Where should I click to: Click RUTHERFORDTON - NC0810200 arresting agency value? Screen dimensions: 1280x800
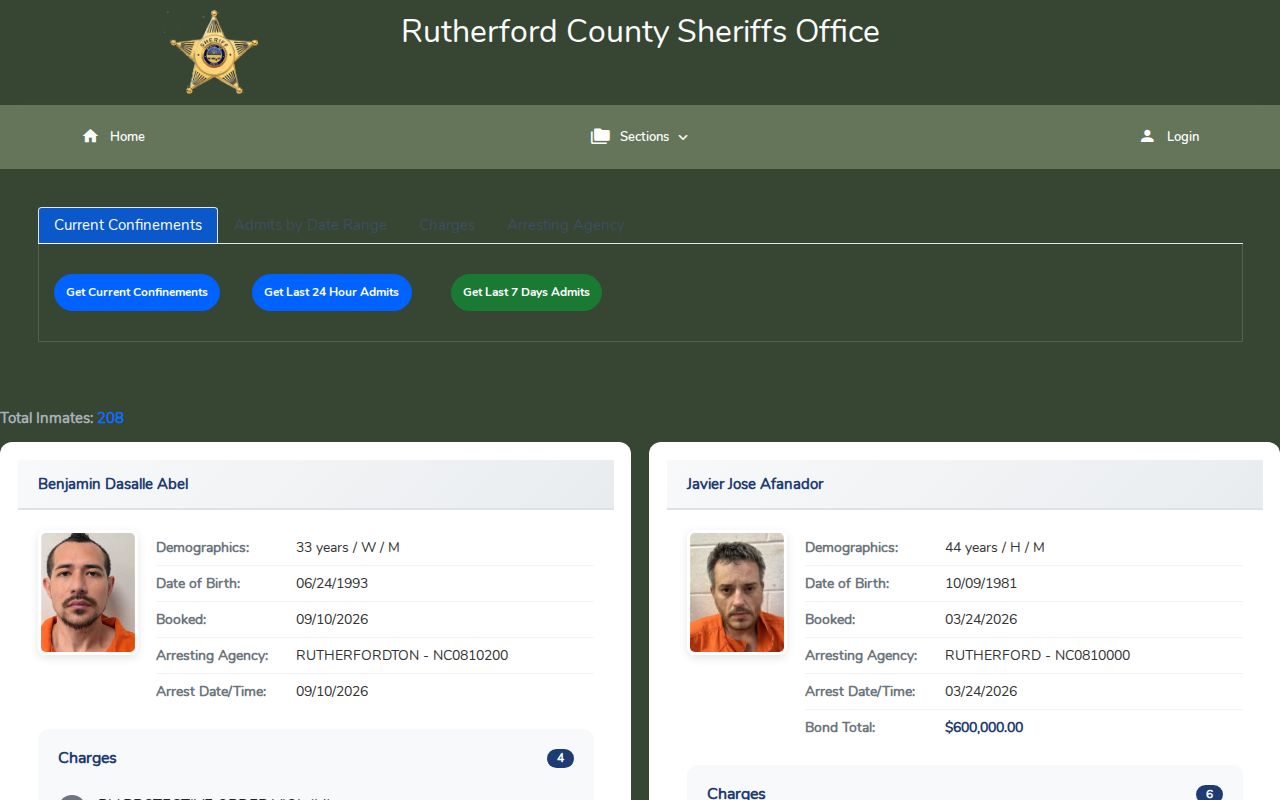pos(402,655)
